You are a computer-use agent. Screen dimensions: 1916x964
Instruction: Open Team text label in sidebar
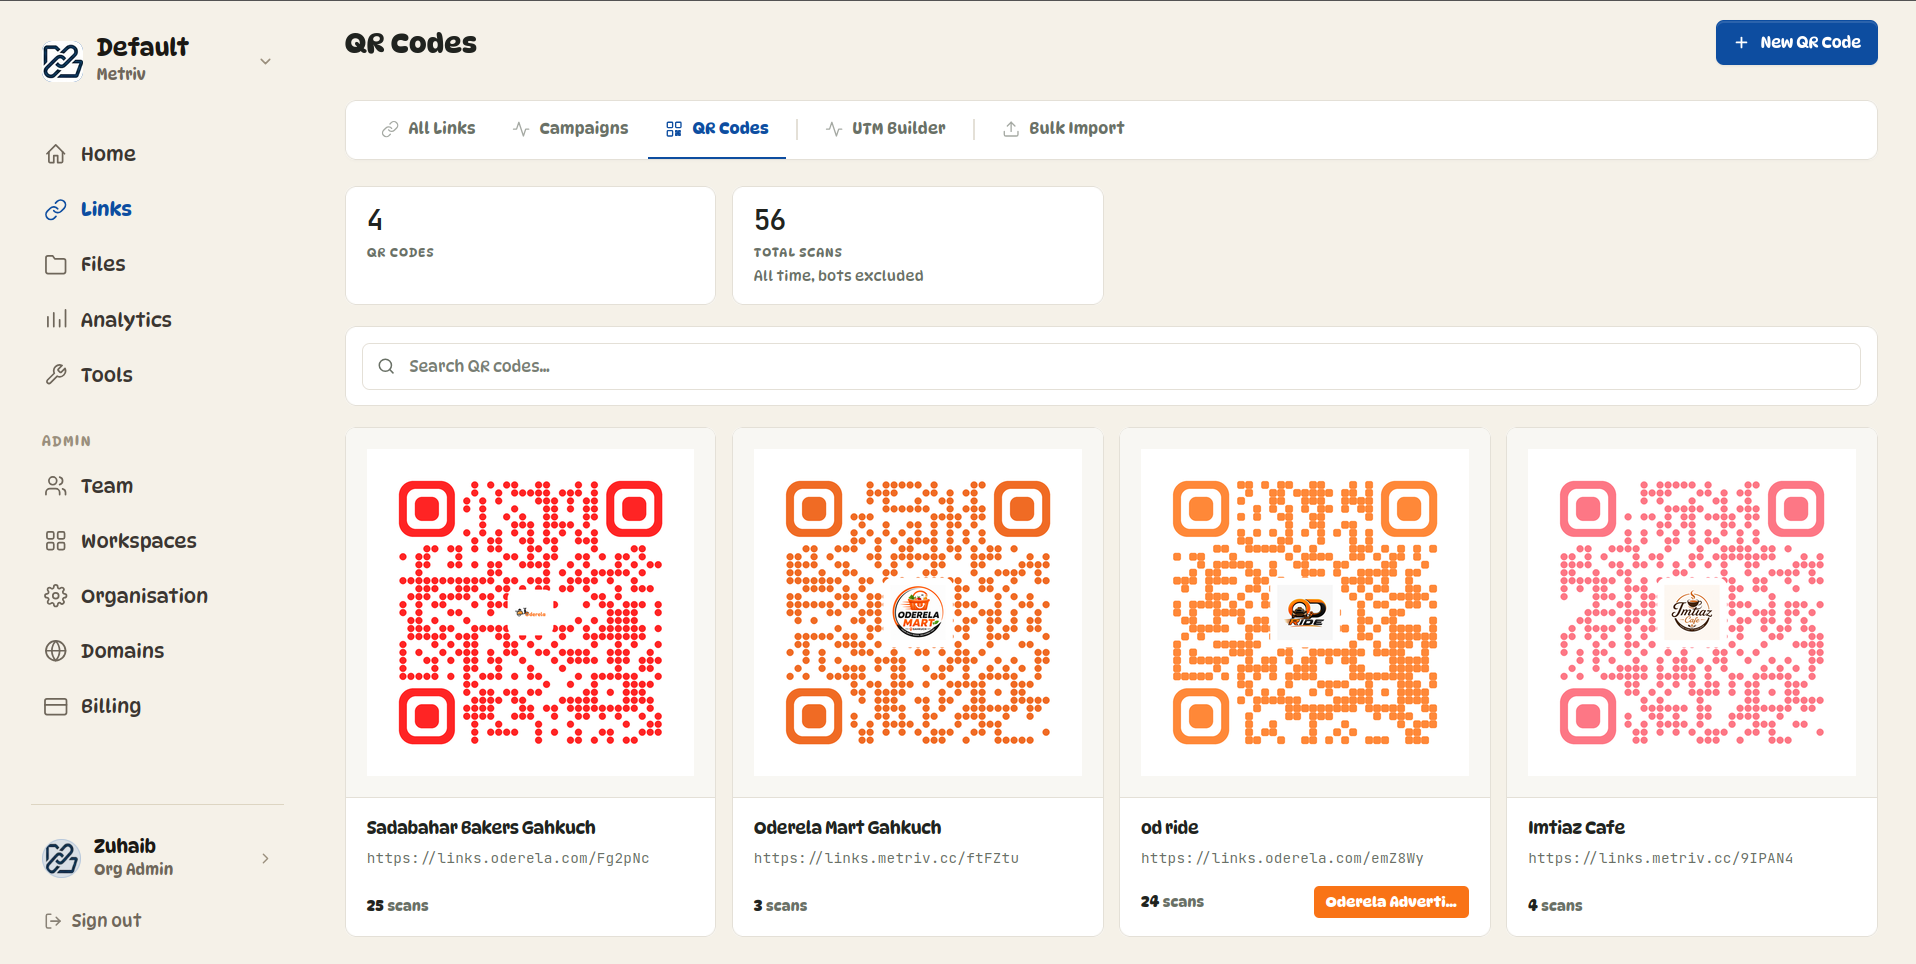click(x=107, y=486)
